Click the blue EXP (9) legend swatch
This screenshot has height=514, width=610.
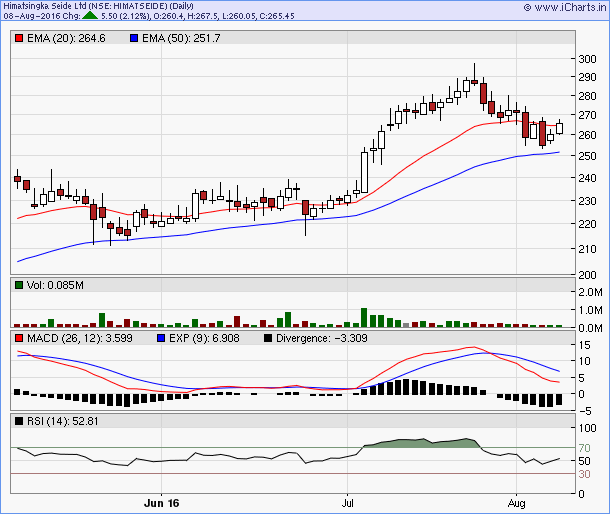161,338
